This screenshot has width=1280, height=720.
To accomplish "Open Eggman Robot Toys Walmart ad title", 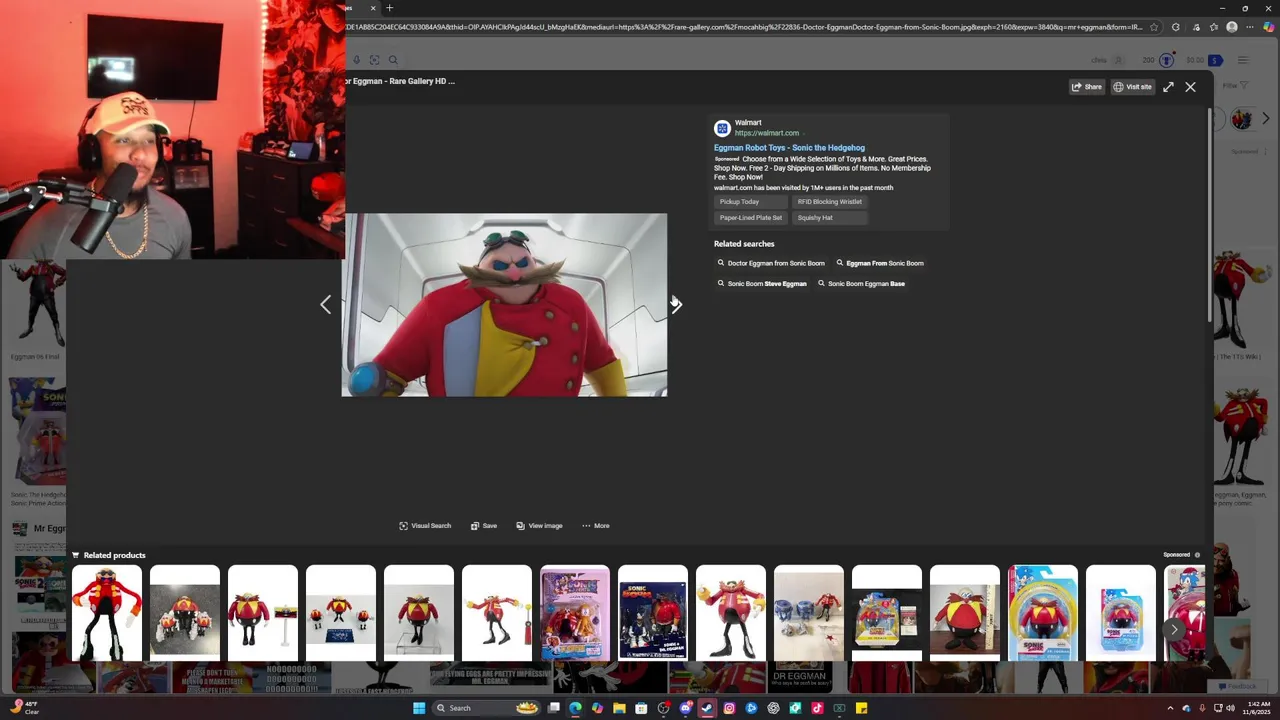I will click(x=789, y=148).
